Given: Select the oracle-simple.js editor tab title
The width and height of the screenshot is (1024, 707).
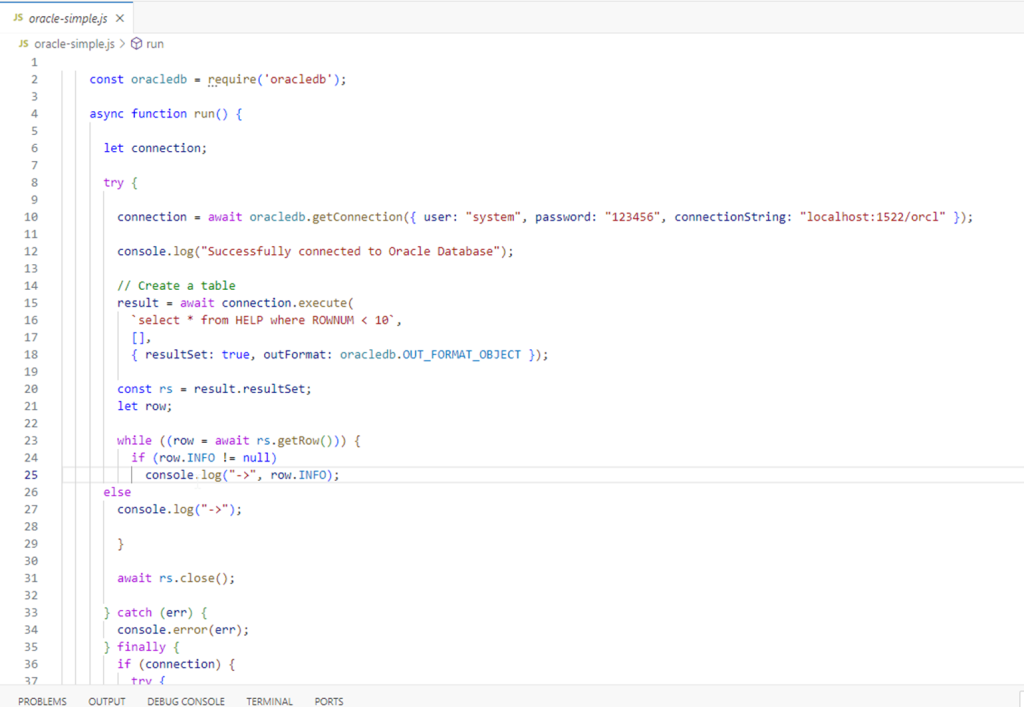Looking at the screenshot, I should [x=68, y=19].
